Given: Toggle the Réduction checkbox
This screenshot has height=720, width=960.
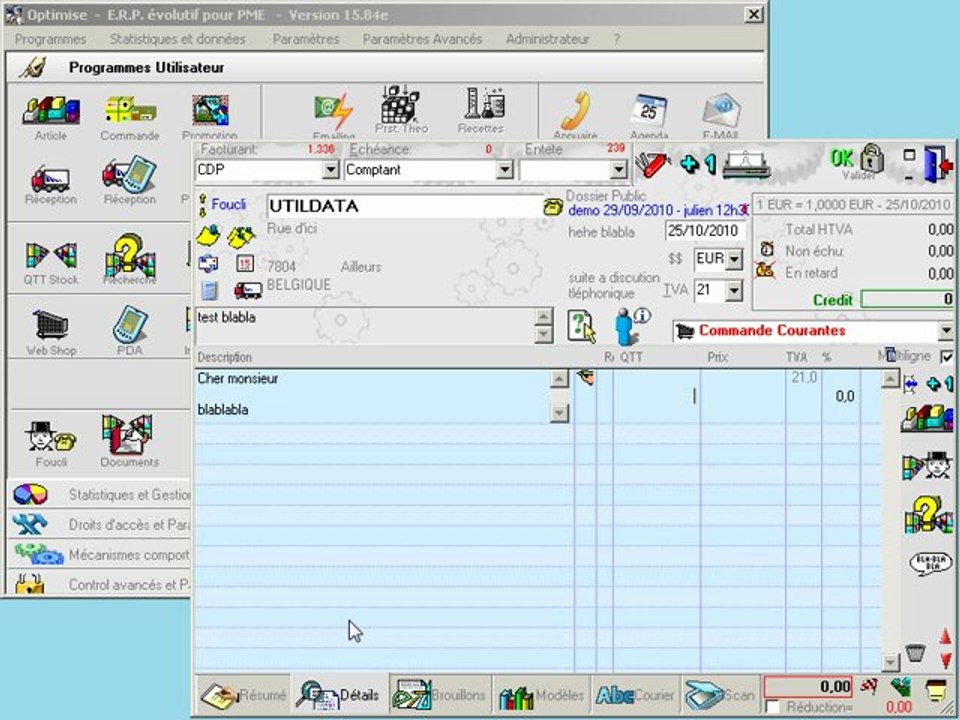Looking at the screenshot, I should (773, 708).
